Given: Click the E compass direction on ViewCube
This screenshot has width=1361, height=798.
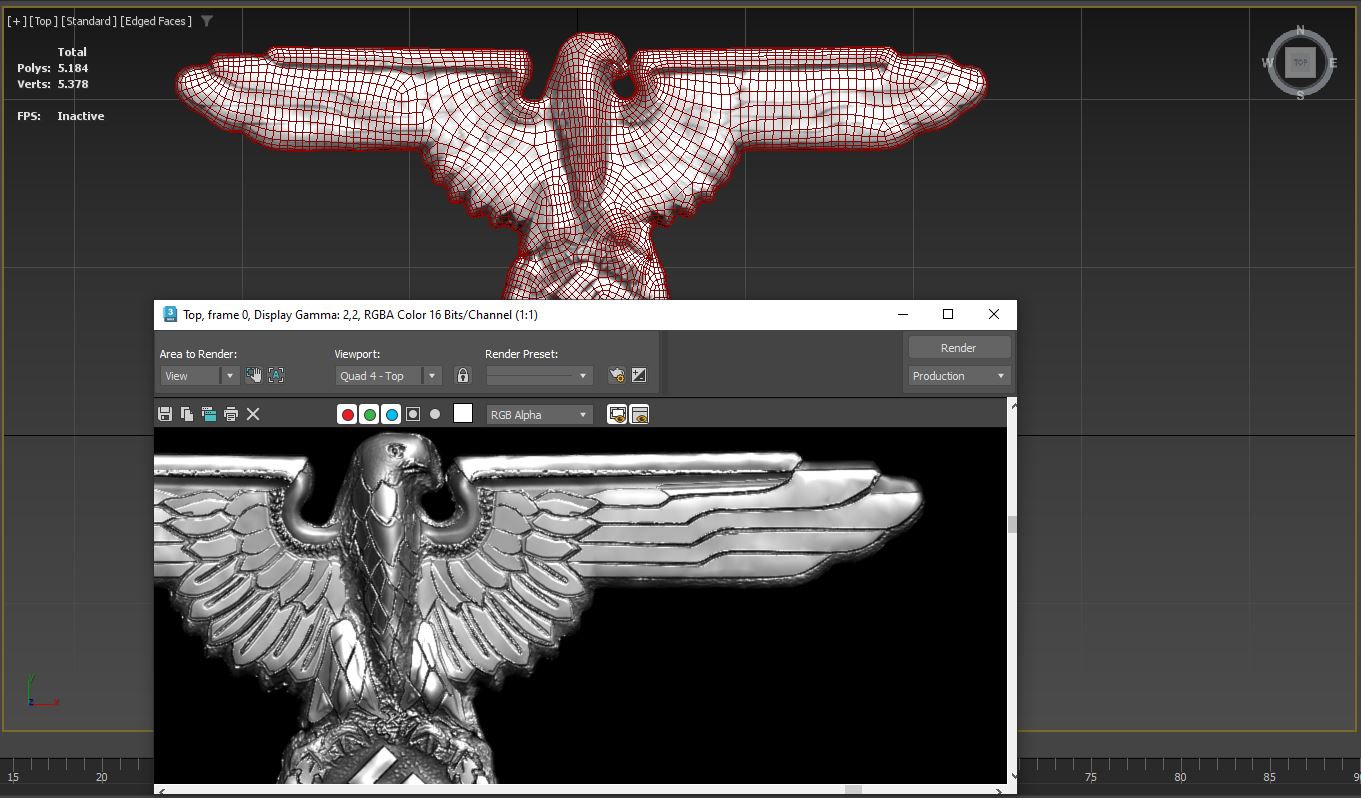Looking at the screenshot, I should pyautogui.click(x=1333, y=63).
